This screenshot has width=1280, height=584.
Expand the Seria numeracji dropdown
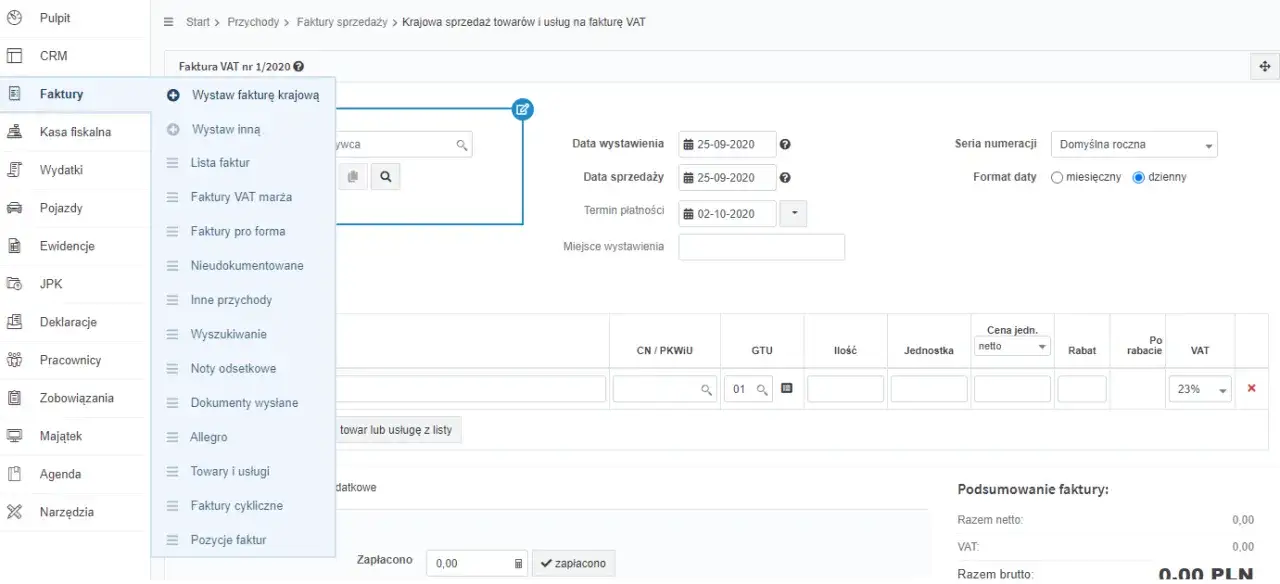[1134, 145]
